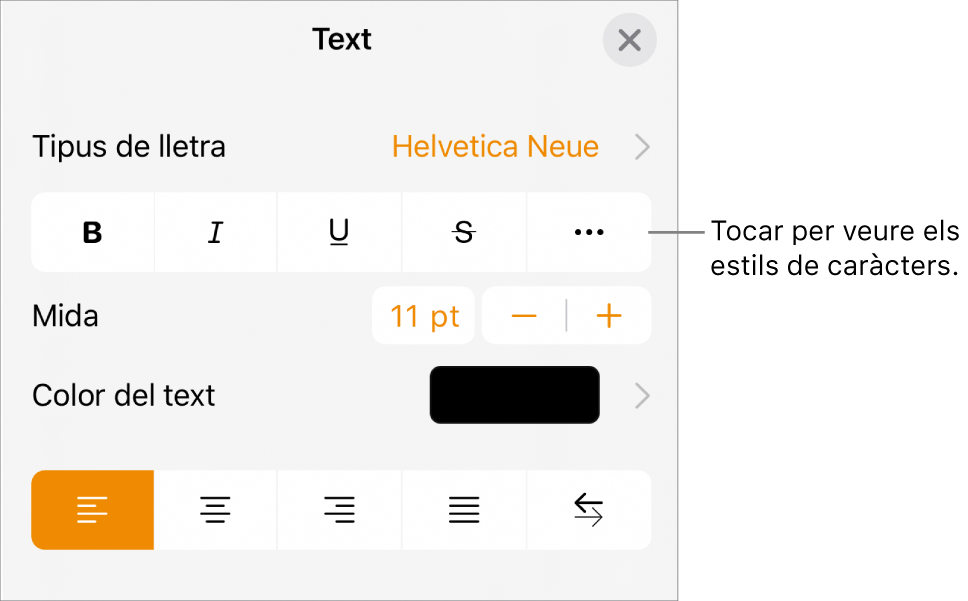Apply justified alignment to the text
The image size is (968, 601).
coord(463,510)
